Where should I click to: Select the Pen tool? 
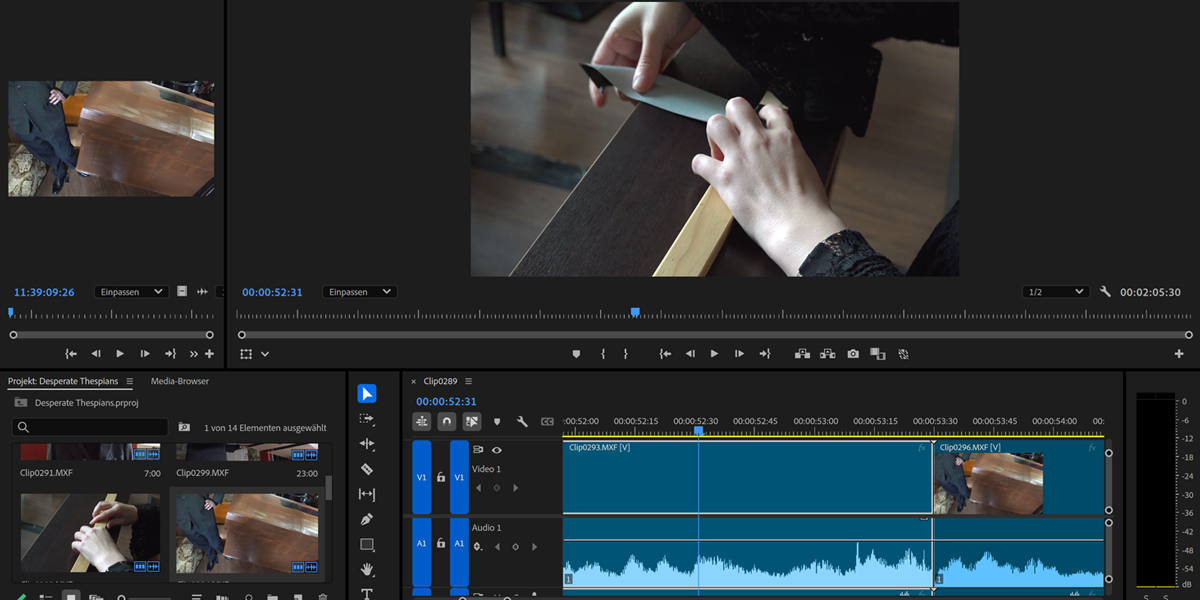point(367,520)
